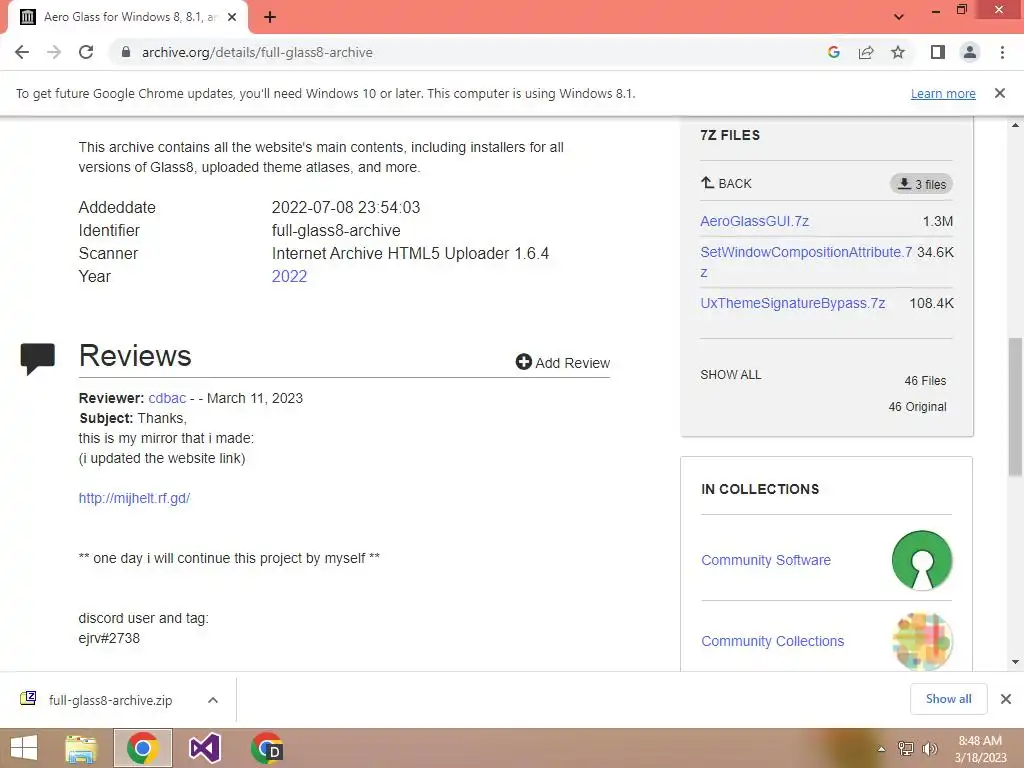The height and width of the screenshot is (768, 1024).
Task: Show hidden system tray icons
Action: 881,749
